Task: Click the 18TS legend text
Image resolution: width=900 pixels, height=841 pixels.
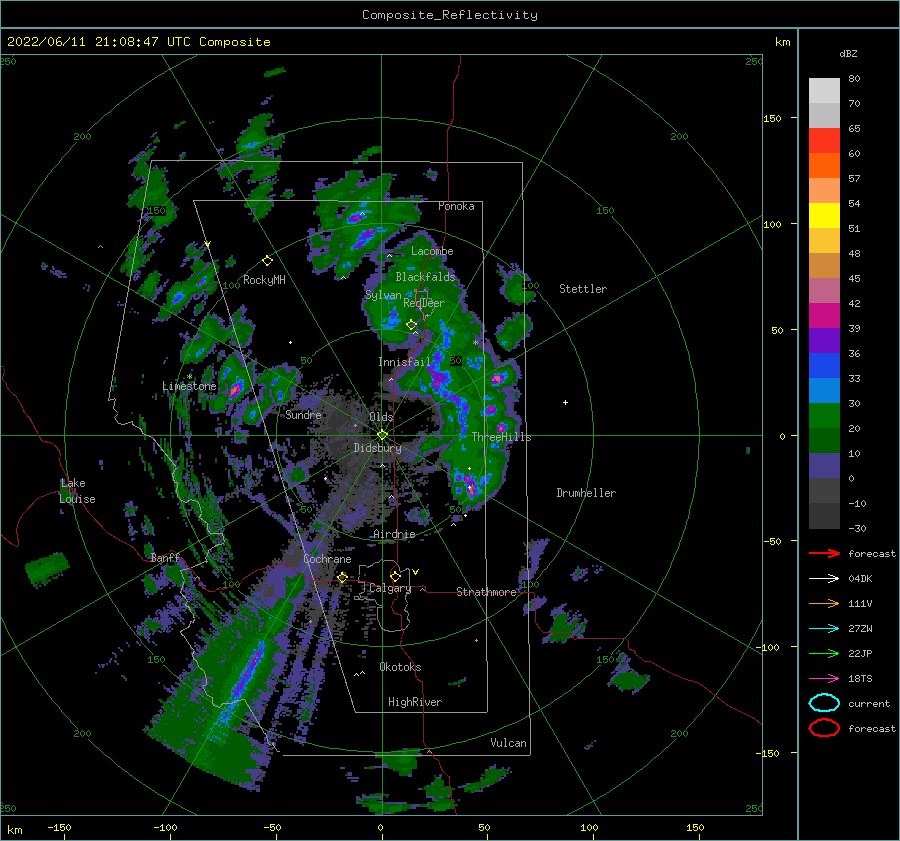Action: 860,679
